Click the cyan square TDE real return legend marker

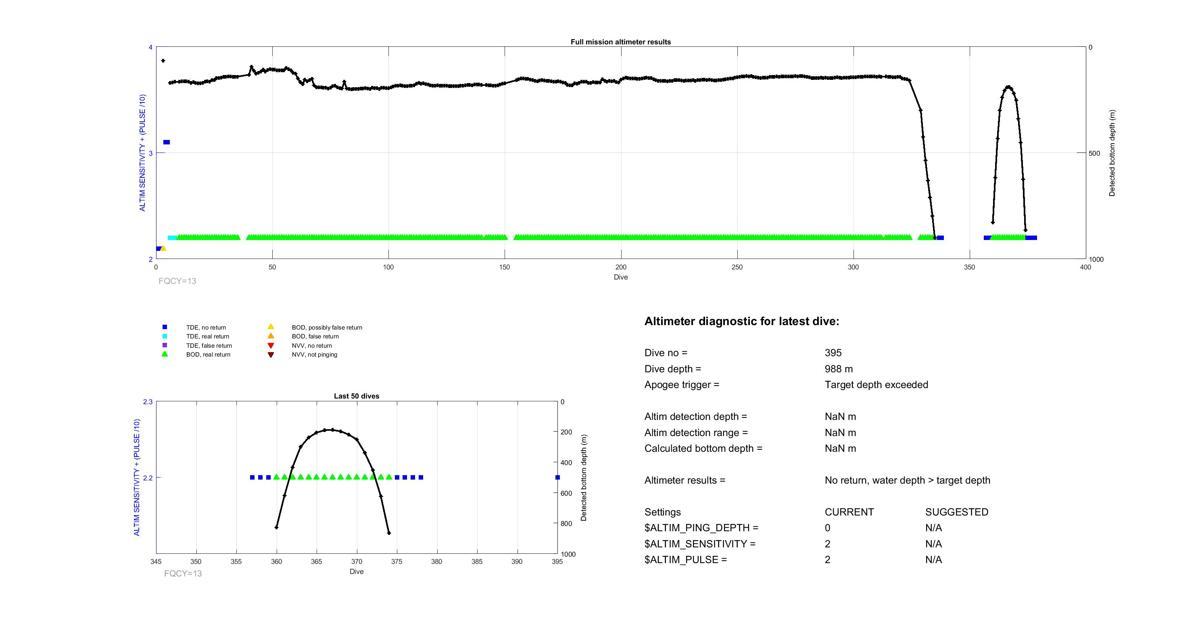coord(165,336)
